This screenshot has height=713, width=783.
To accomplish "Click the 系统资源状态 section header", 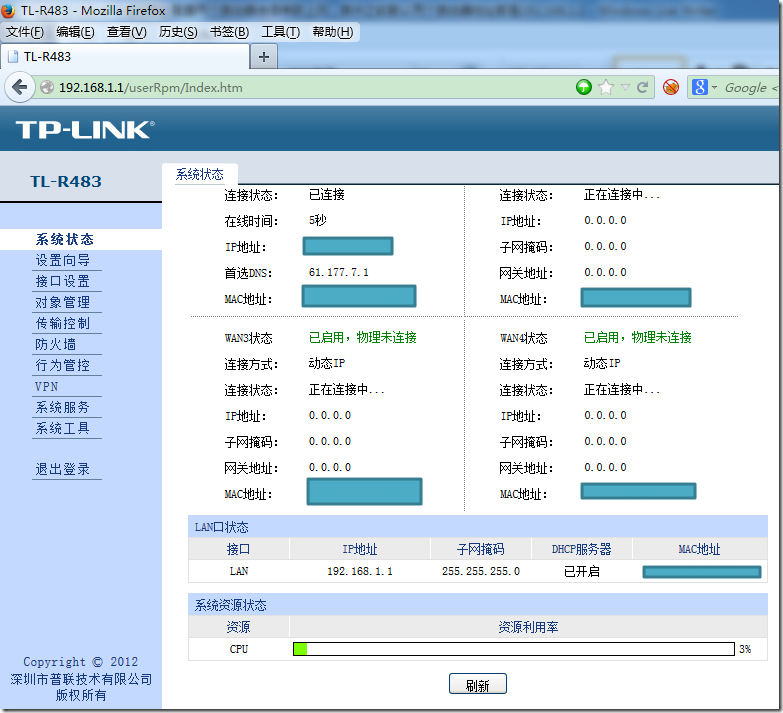I will (x=230, y=606).
